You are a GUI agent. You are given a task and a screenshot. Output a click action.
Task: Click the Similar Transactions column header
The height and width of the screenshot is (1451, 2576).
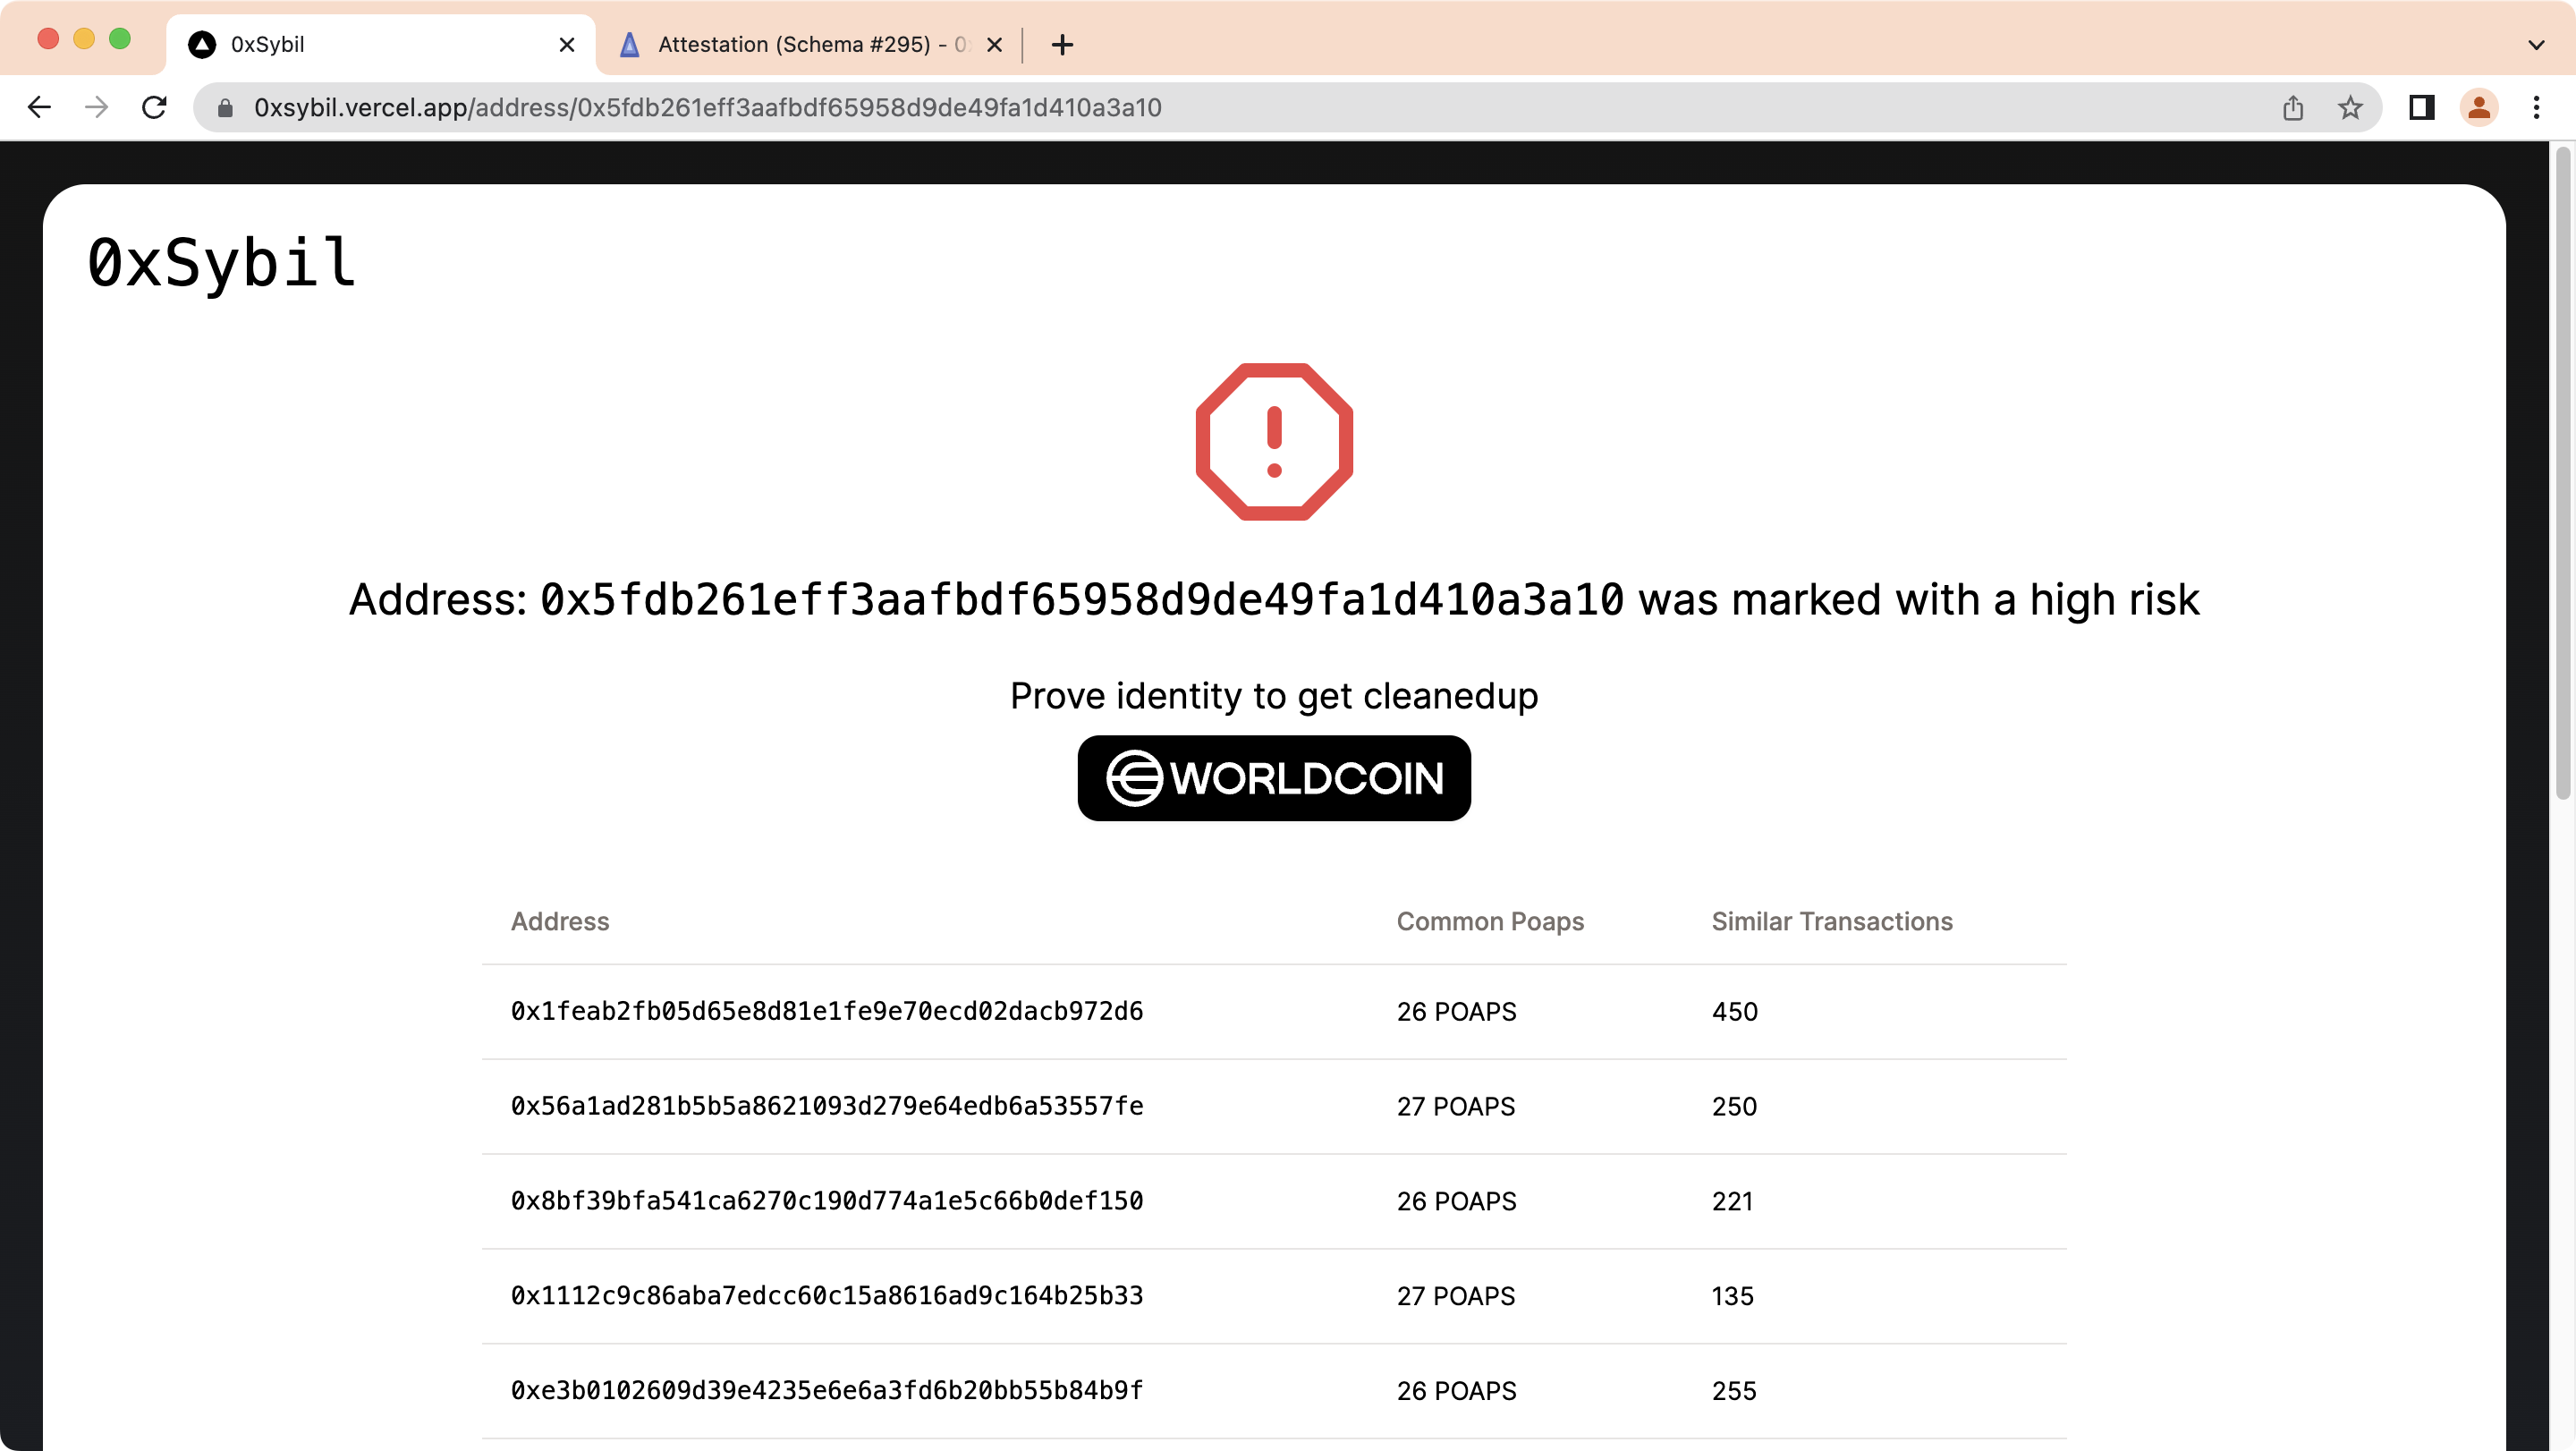(1831, 921)
